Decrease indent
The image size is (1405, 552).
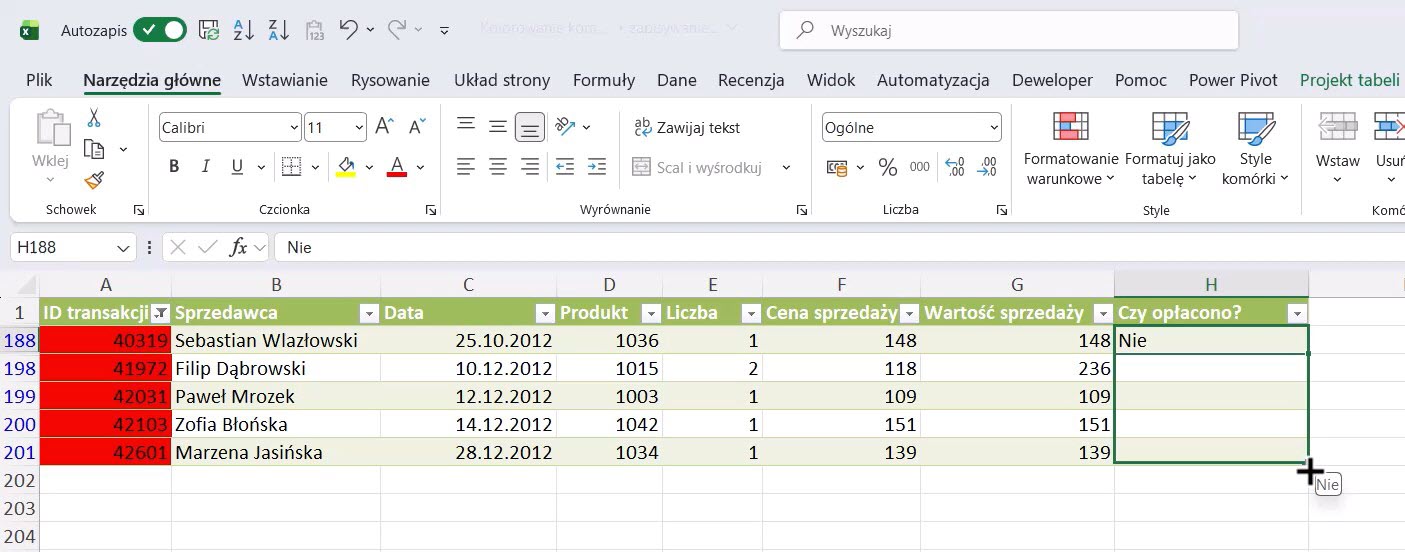pos(565,167)
